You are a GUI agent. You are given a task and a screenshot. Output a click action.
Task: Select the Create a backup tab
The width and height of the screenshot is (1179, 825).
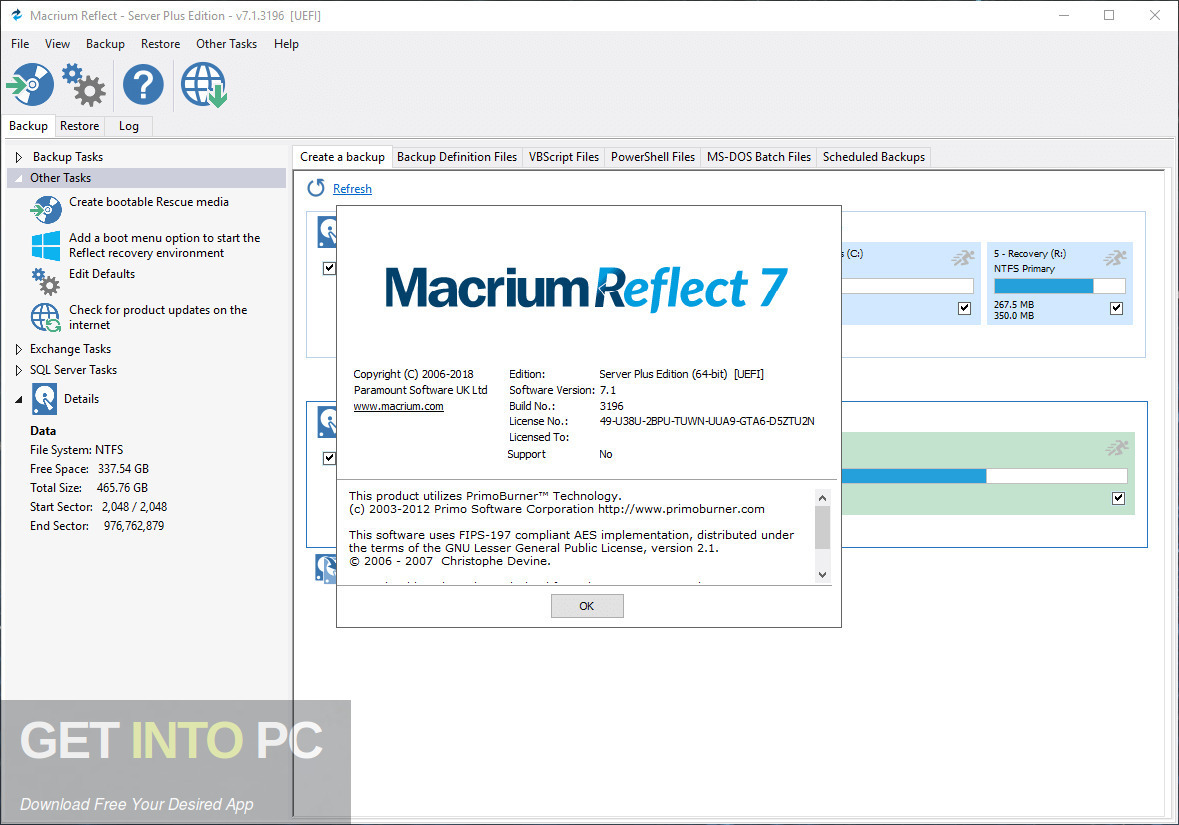pyautogui.click(x=342, y=156)
